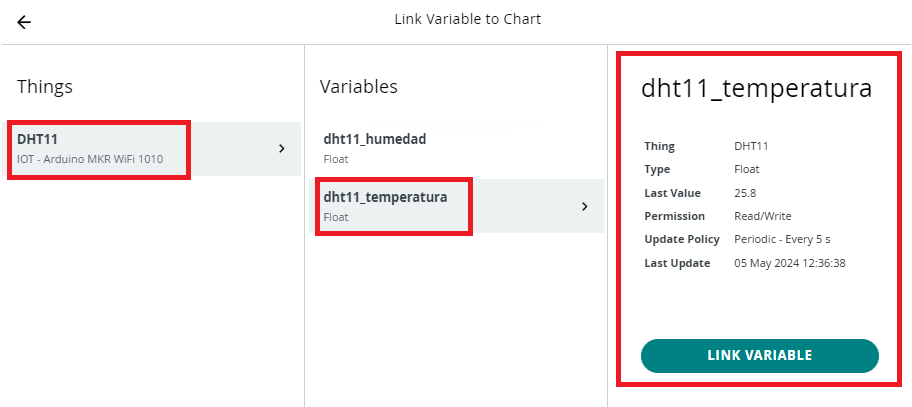Select dht11_temperatura in the Variables list
Image resolution: width=912 pixels, height=407 pixels.
click(x=457, y=206)
